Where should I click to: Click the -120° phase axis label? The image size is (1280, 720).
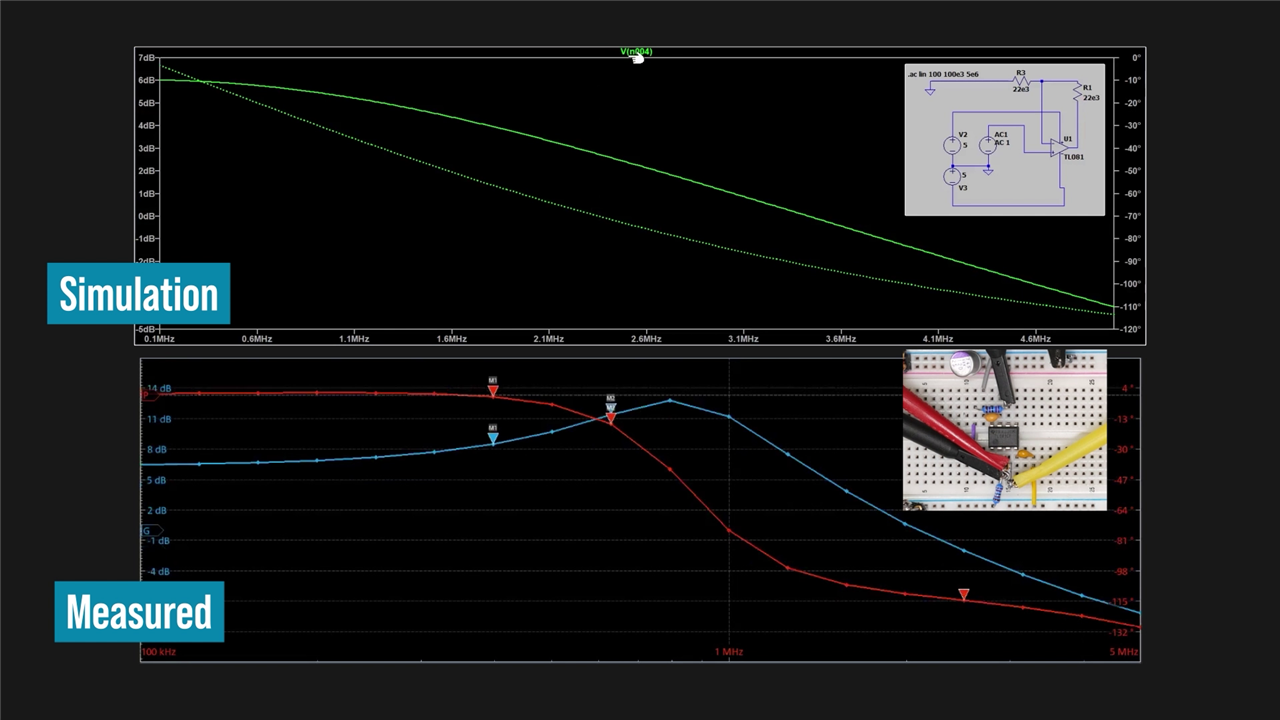[1131, 329]
